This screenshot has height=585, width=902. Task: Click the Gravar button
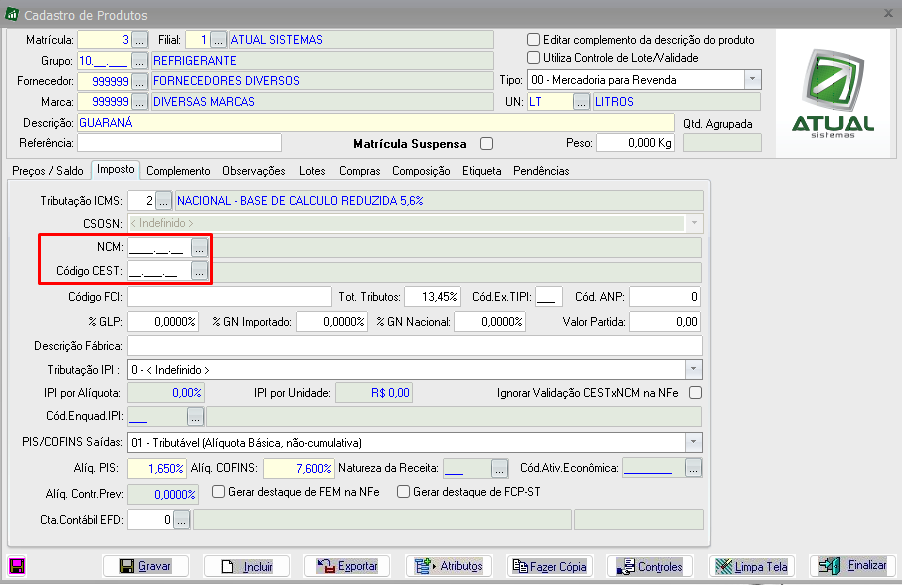(146, 566)
